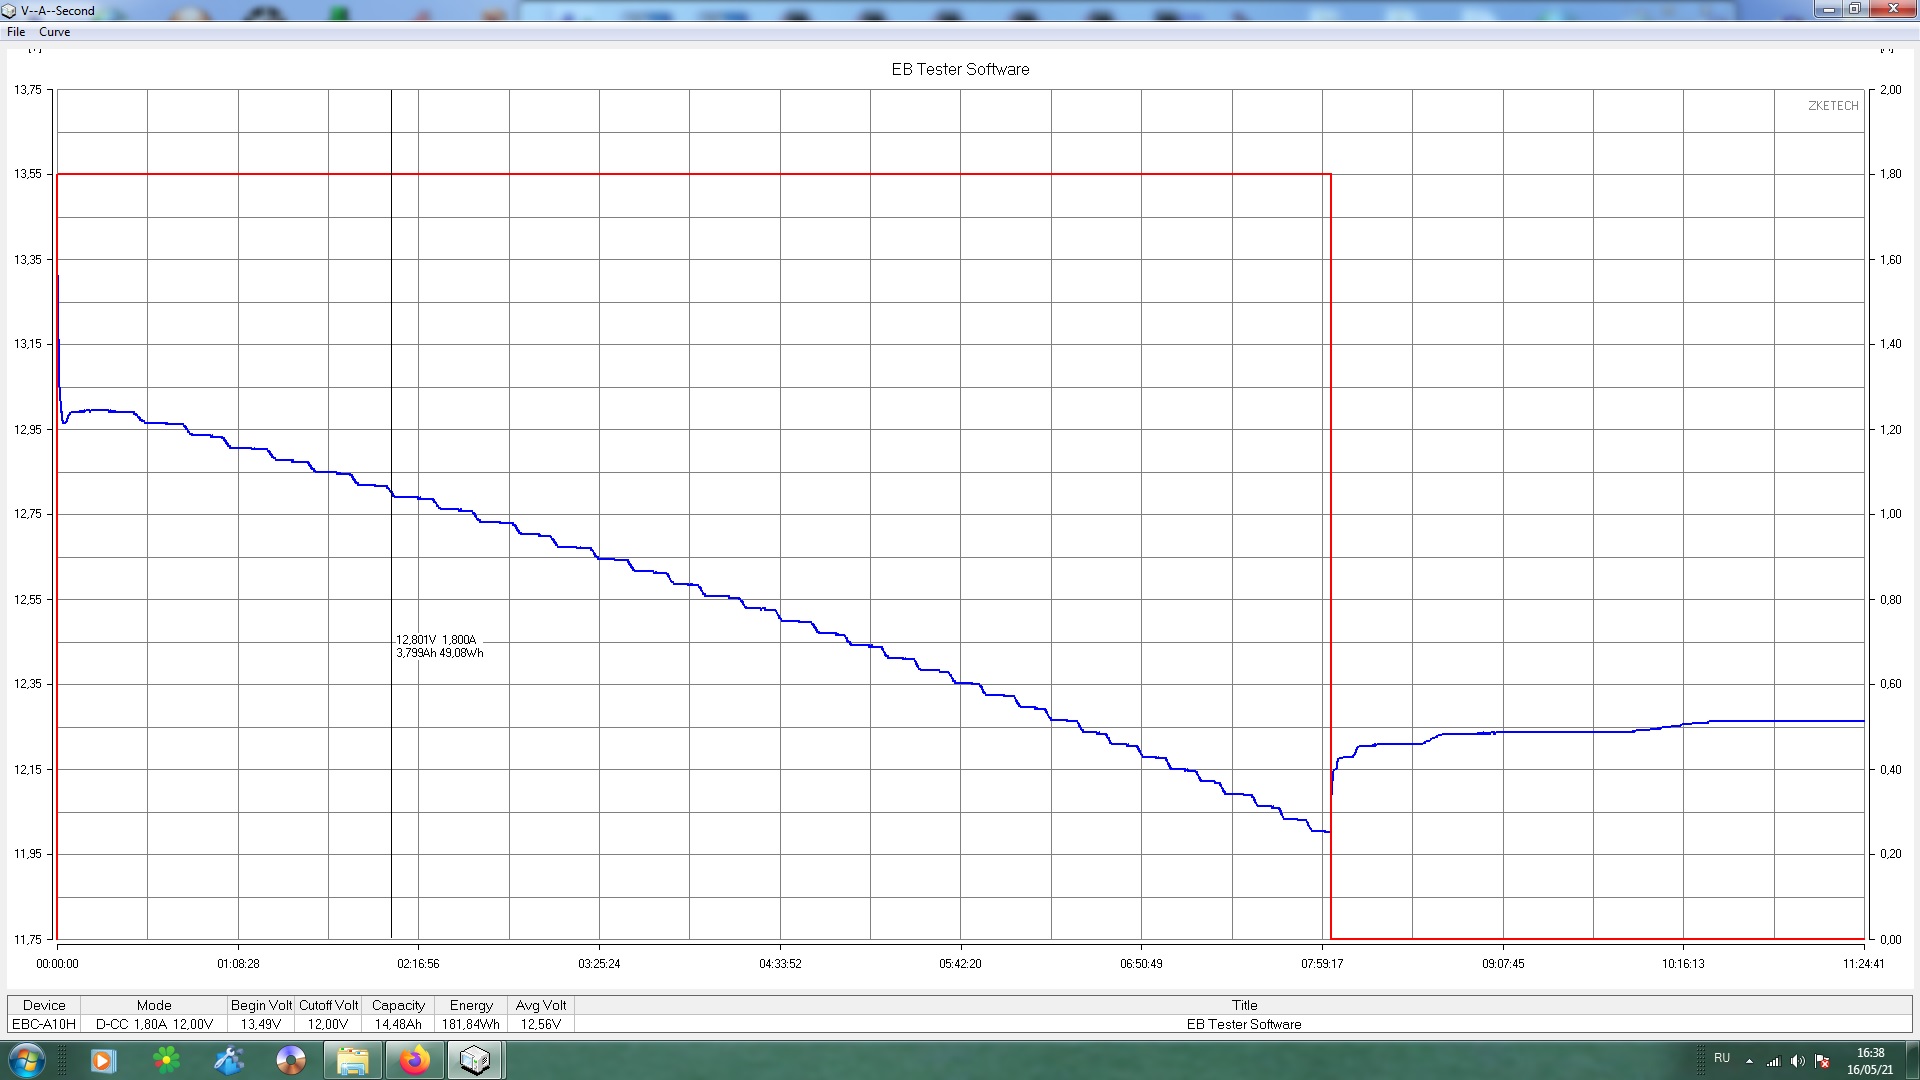Click Show Desktop button at taskbar end
1920x1080 pixels.
(1913, 1060)
